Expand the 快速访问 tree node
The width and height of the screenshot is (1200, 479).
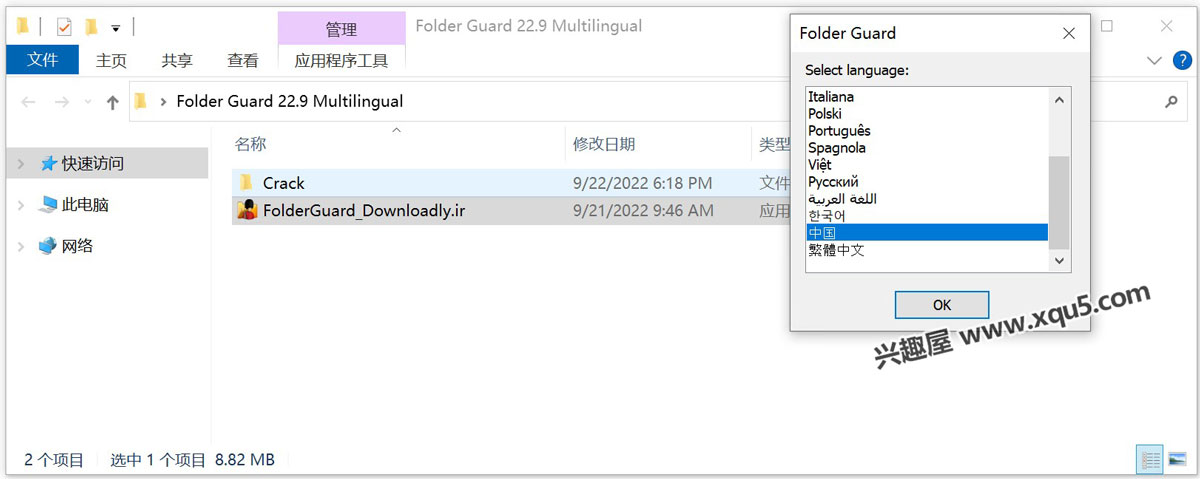(x=21, y=164)
